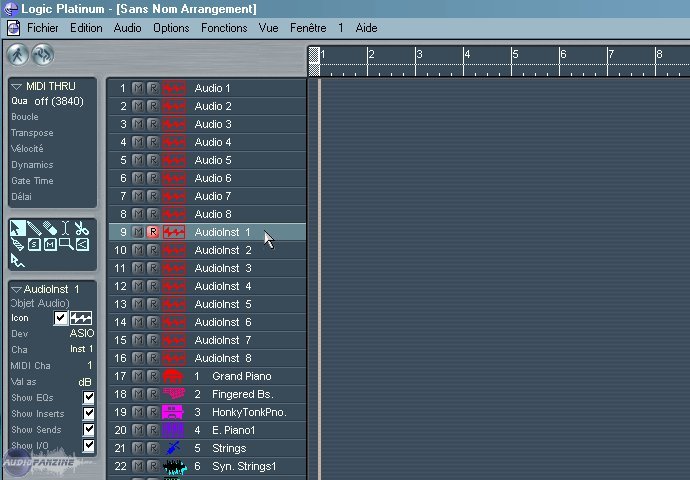Open the Qua off (3840) quantize value
Viewport: 690px width, 480px height.
point(59,101)
